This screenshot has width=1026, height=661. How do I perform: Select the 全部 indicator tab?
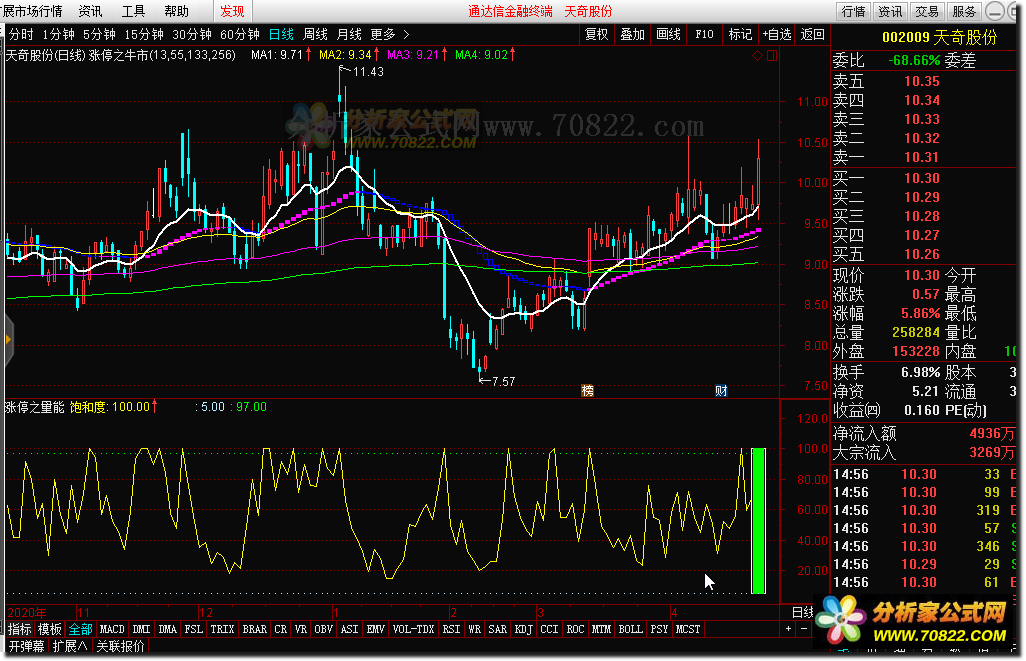coord(80,629)
